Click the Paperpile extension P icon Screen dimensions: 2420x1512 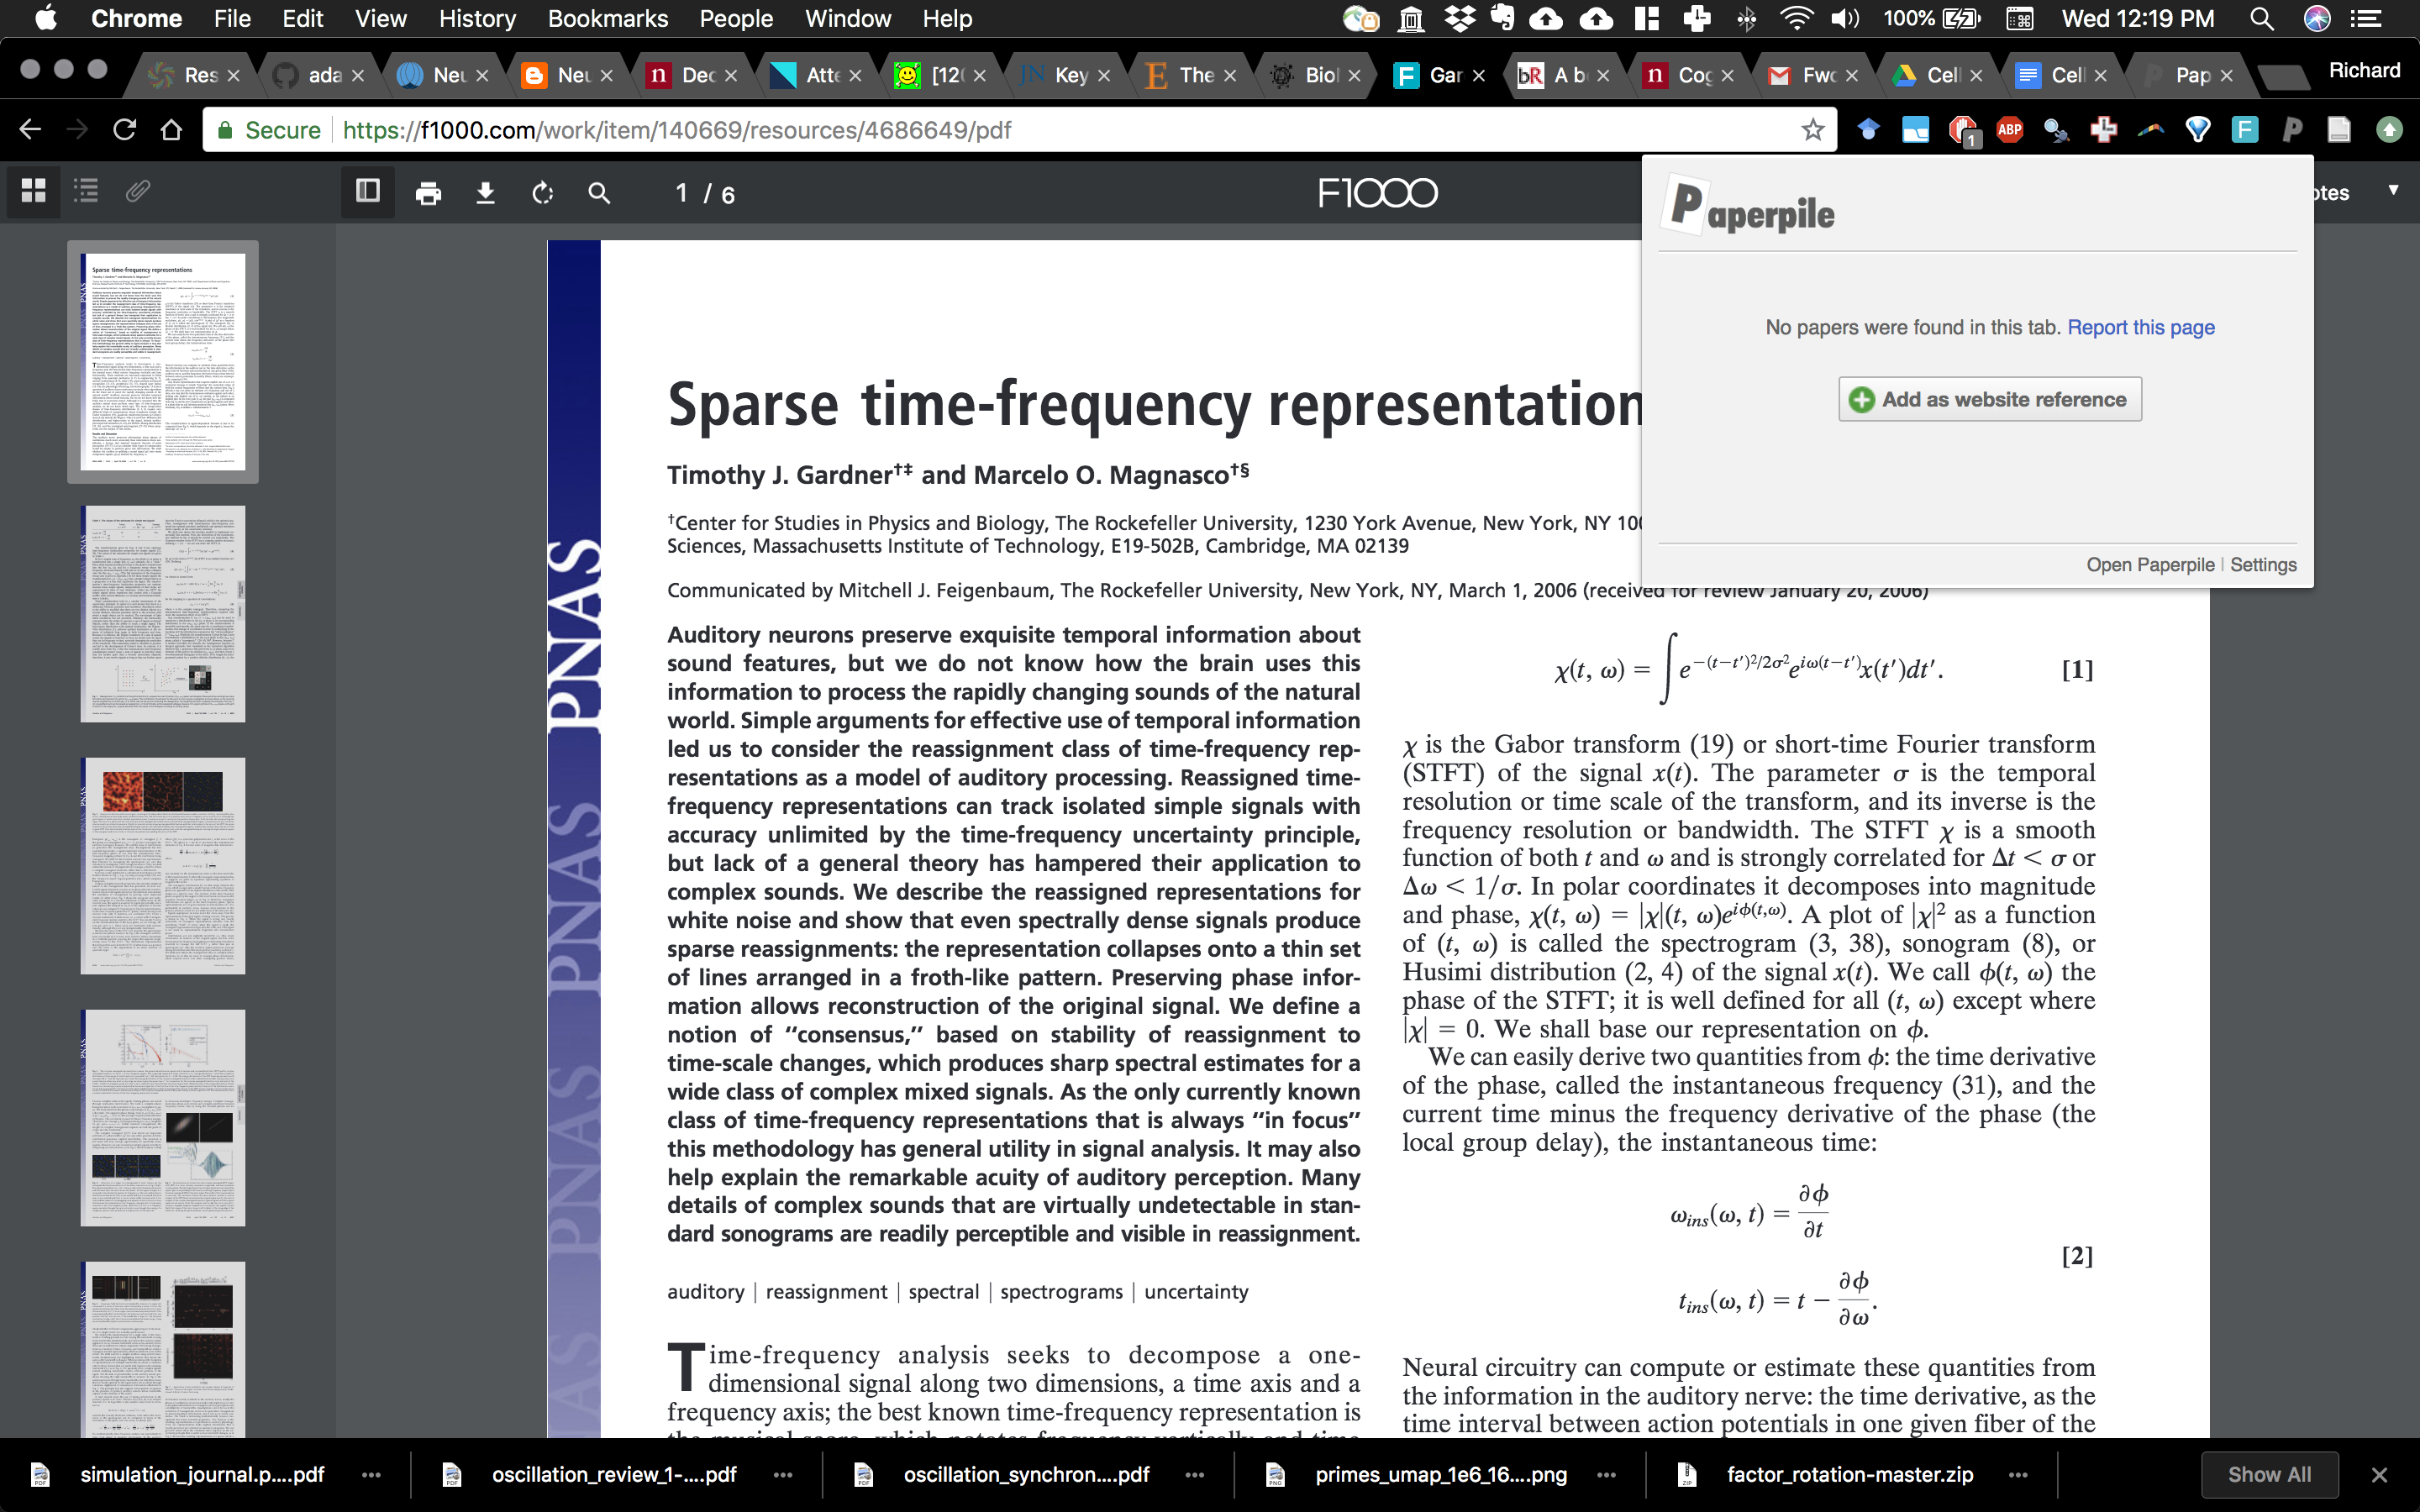point(2292,130)
